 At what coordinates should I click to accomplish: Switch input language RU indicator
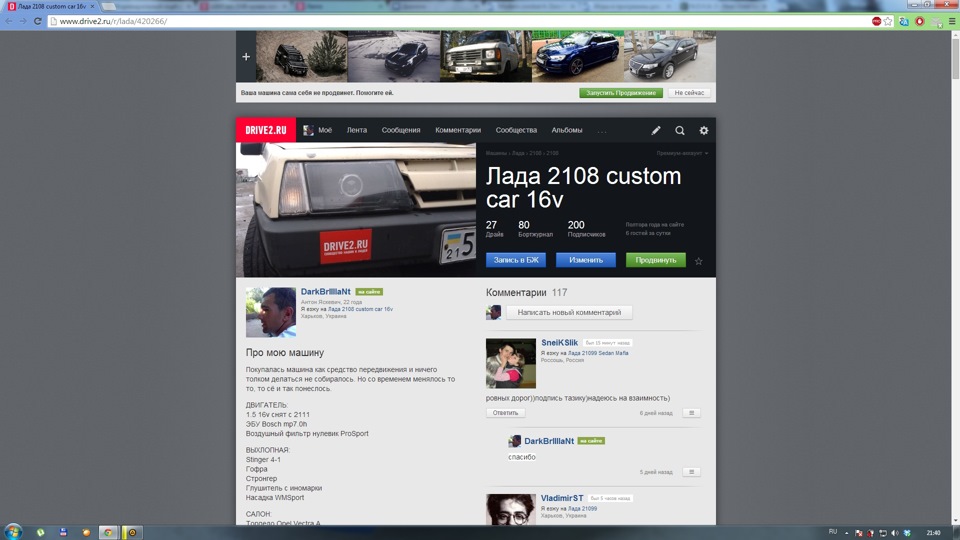[x=833, y=531]
